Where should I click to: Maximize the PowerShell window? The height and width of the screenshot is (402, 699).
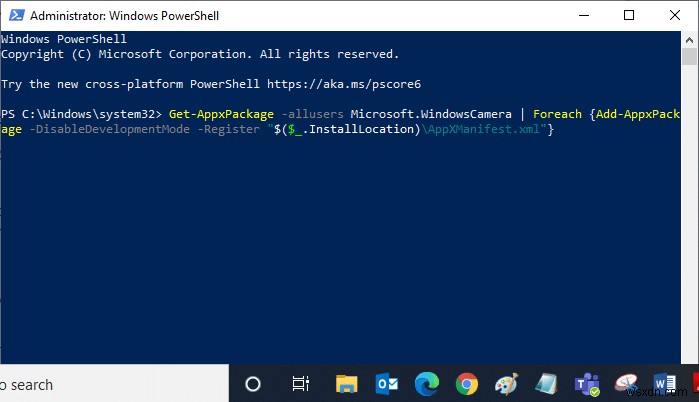(629, 15)
